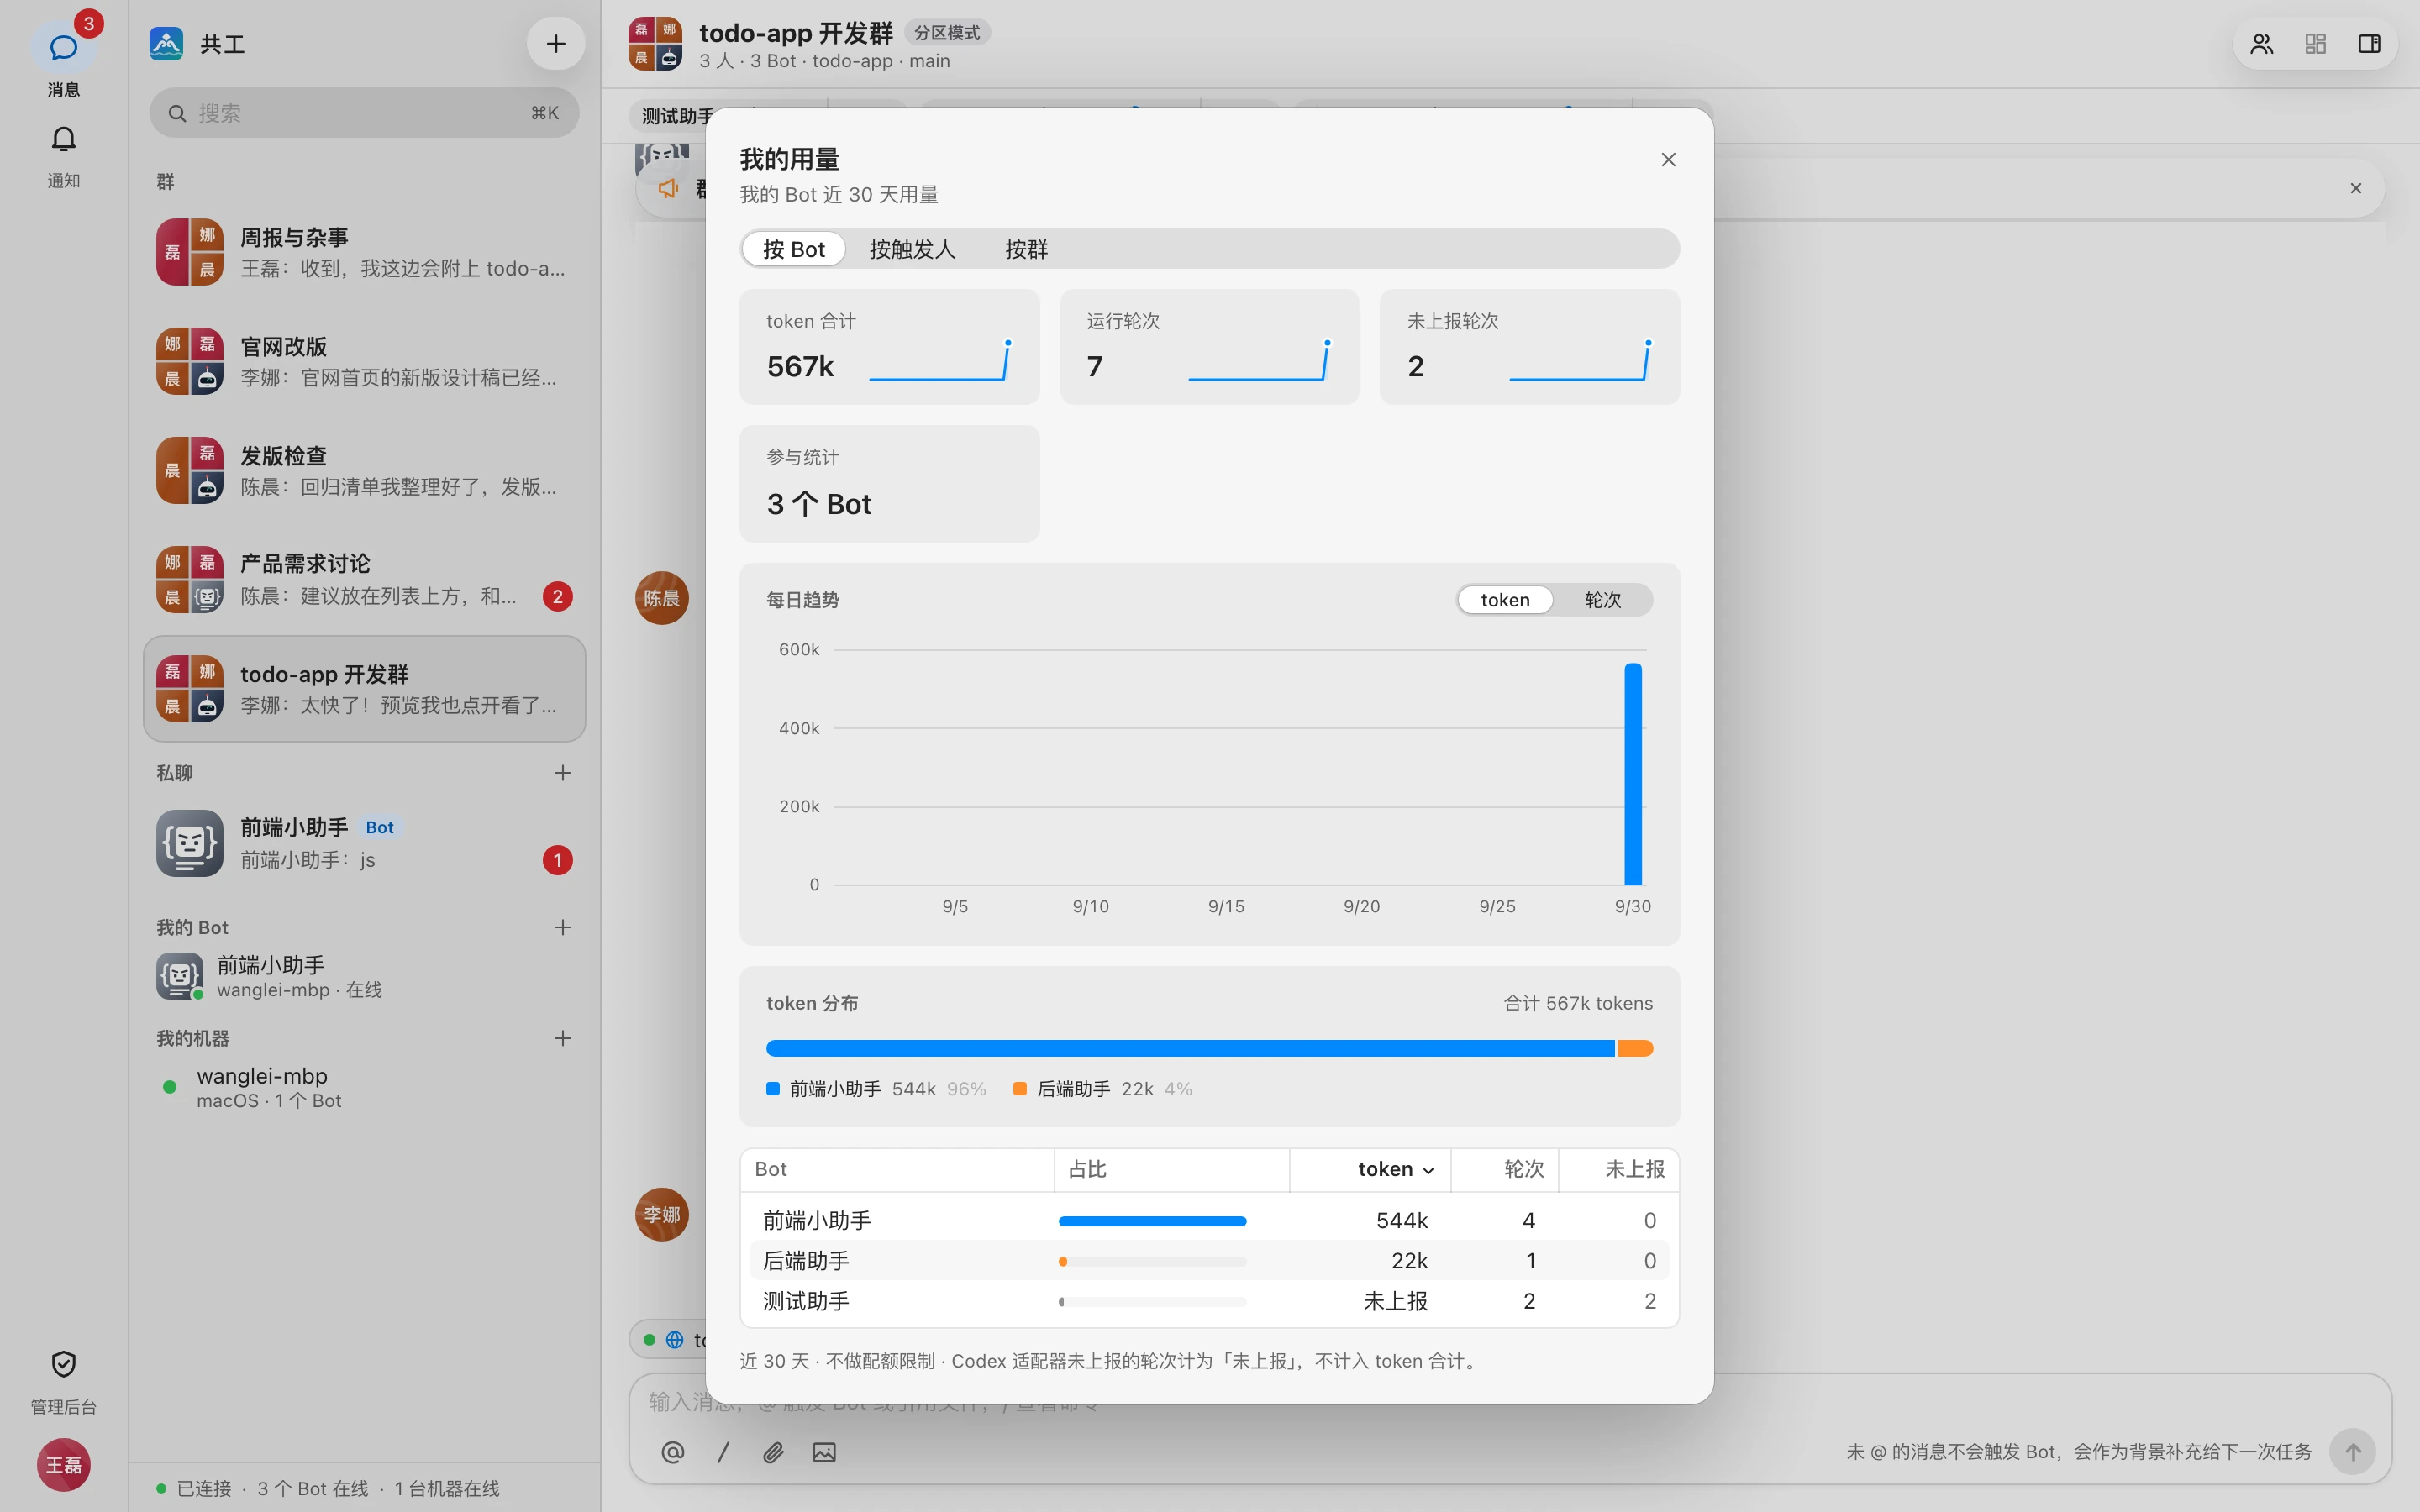Click the @ mention icon in composer

[x=673, y=1452]
